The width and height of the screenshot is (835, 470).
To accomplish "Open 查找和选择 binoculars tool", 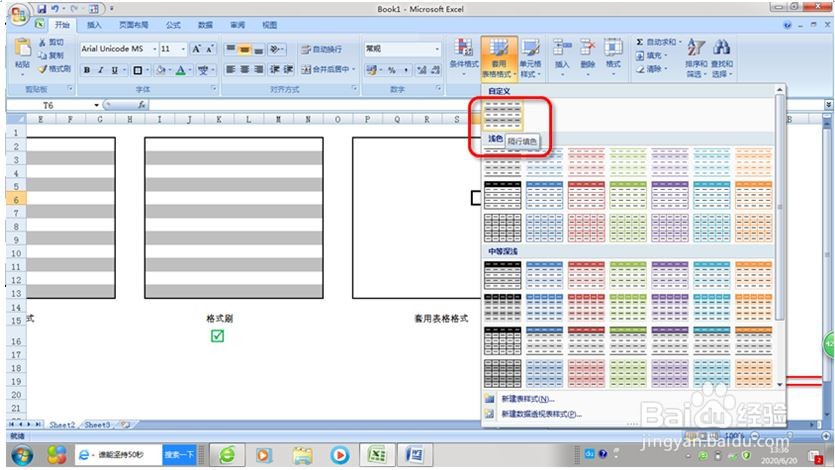I will [x=722, y=57].
